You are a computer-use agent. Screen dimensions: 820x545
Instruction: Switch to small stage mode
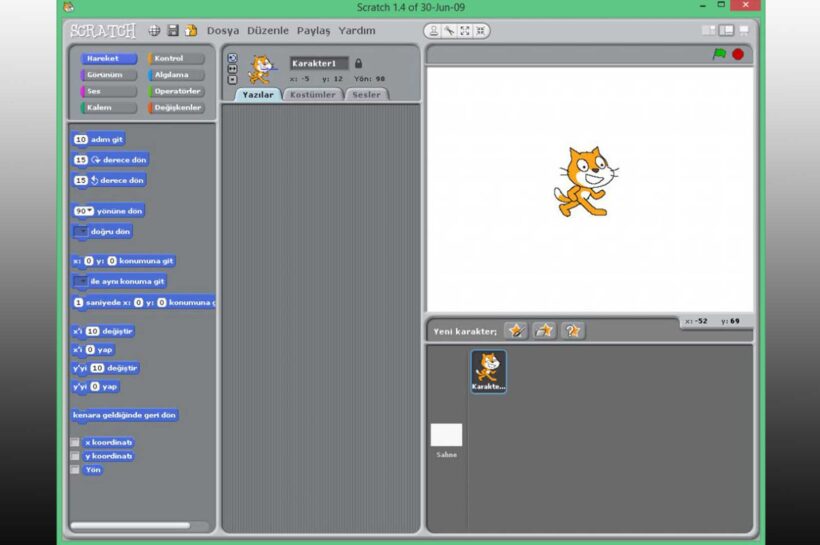coord(708,30)
